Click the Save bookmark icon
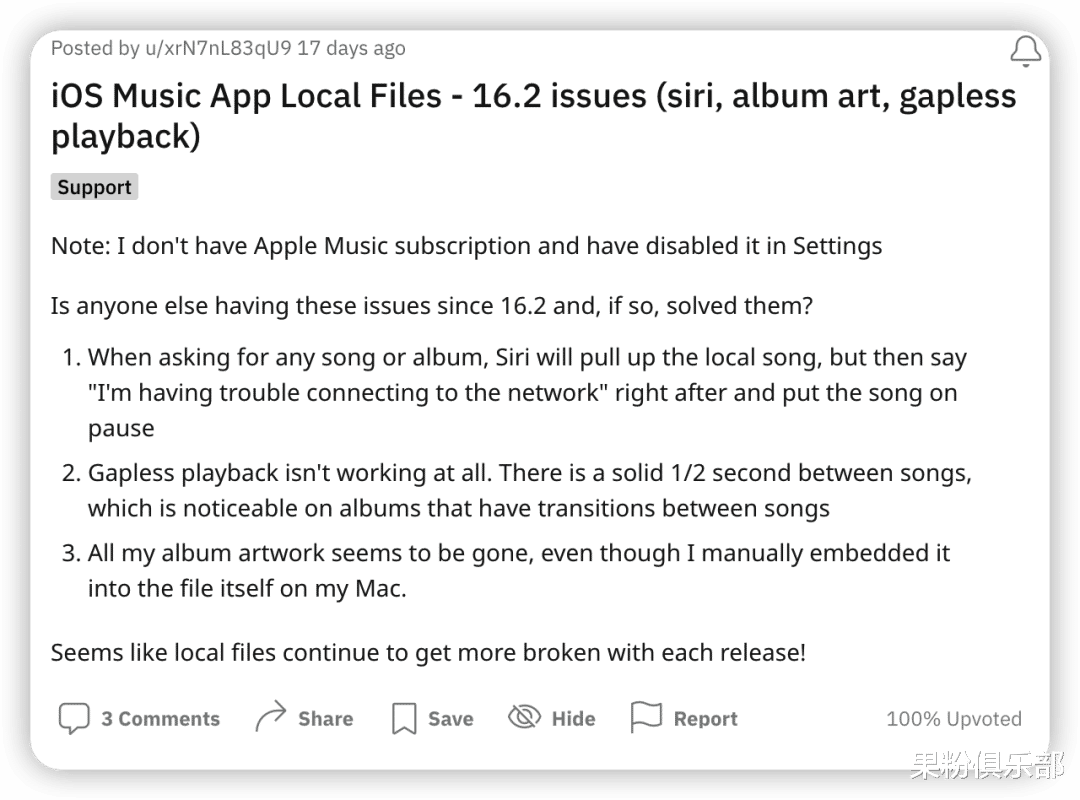Image resolution: width=1080 pixels, height=800 pixels. coord(403,717)
